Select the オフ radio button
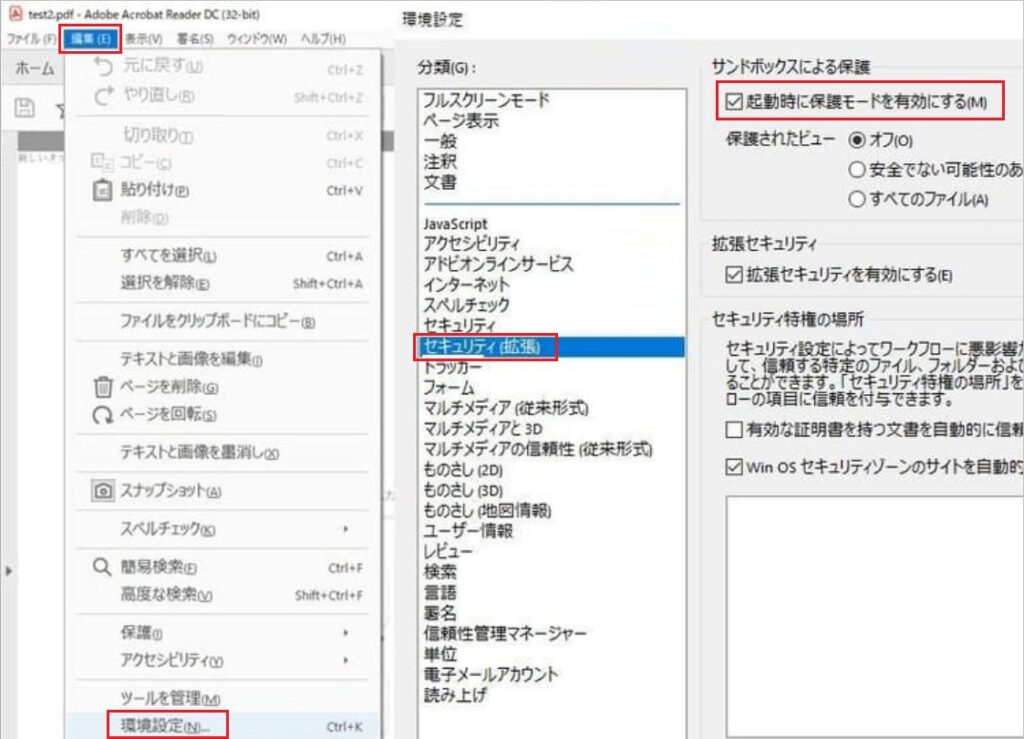 coord(856,140)
